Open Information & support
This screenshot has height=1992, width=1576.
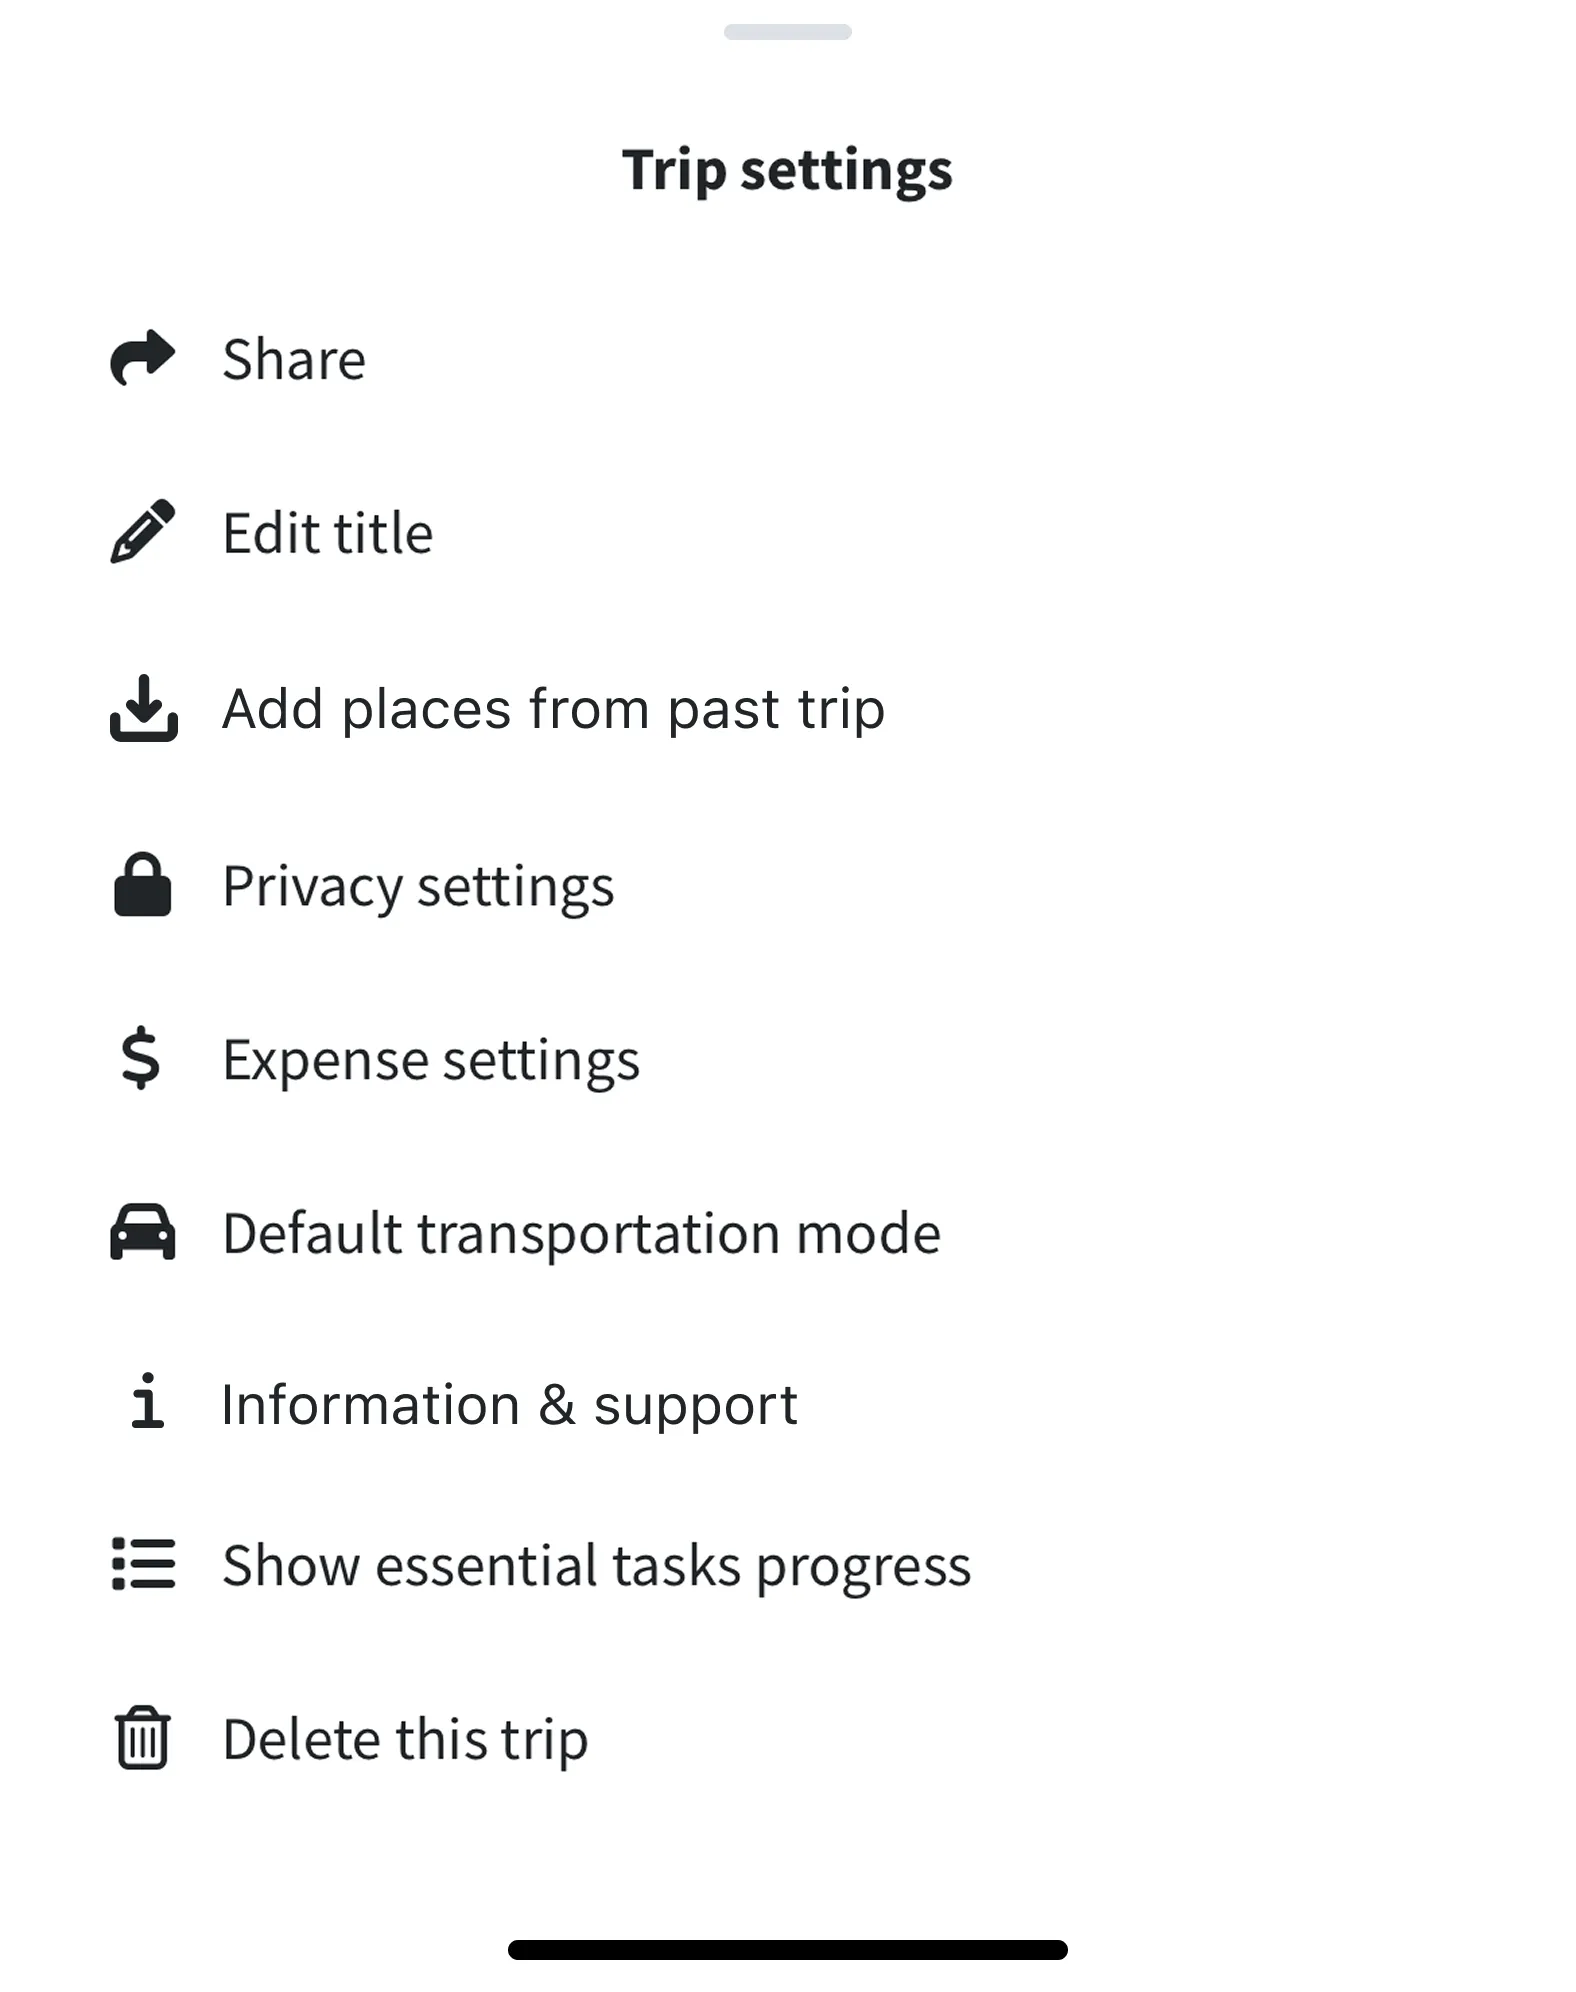(509, 1405)
